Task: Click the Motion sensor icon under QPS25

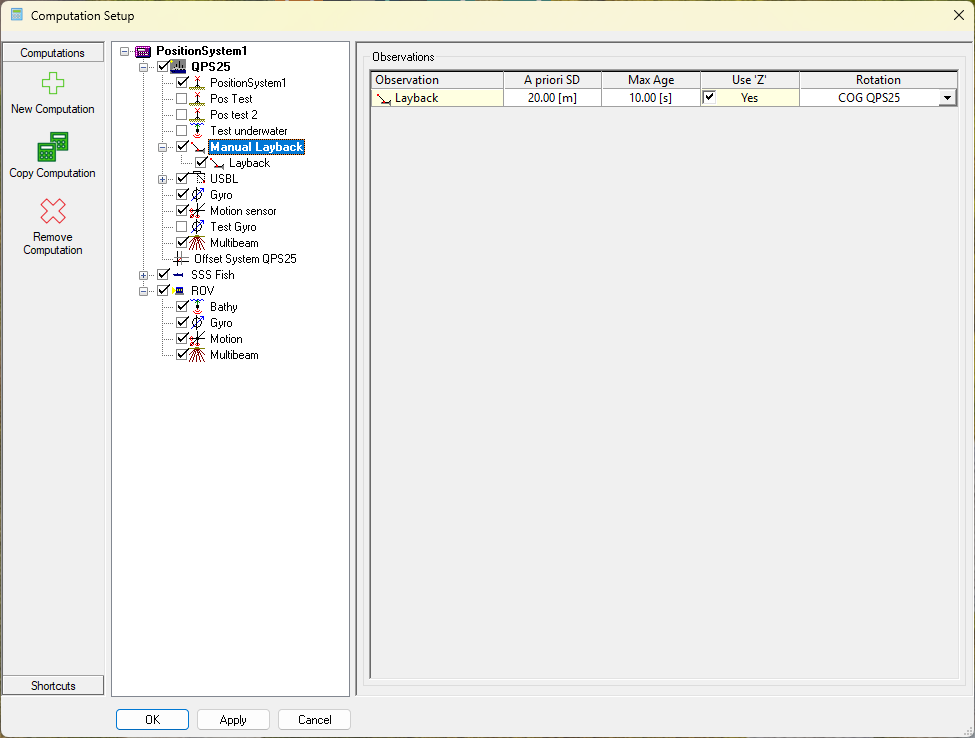Action: pyautogui.click(x=198, y=211)
